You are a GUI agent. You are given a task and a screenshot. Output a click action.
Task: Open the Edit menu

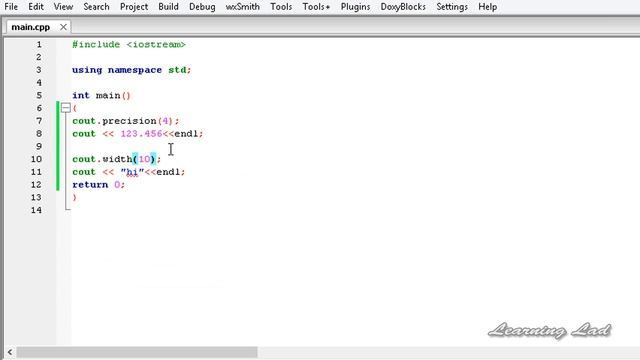36,7
